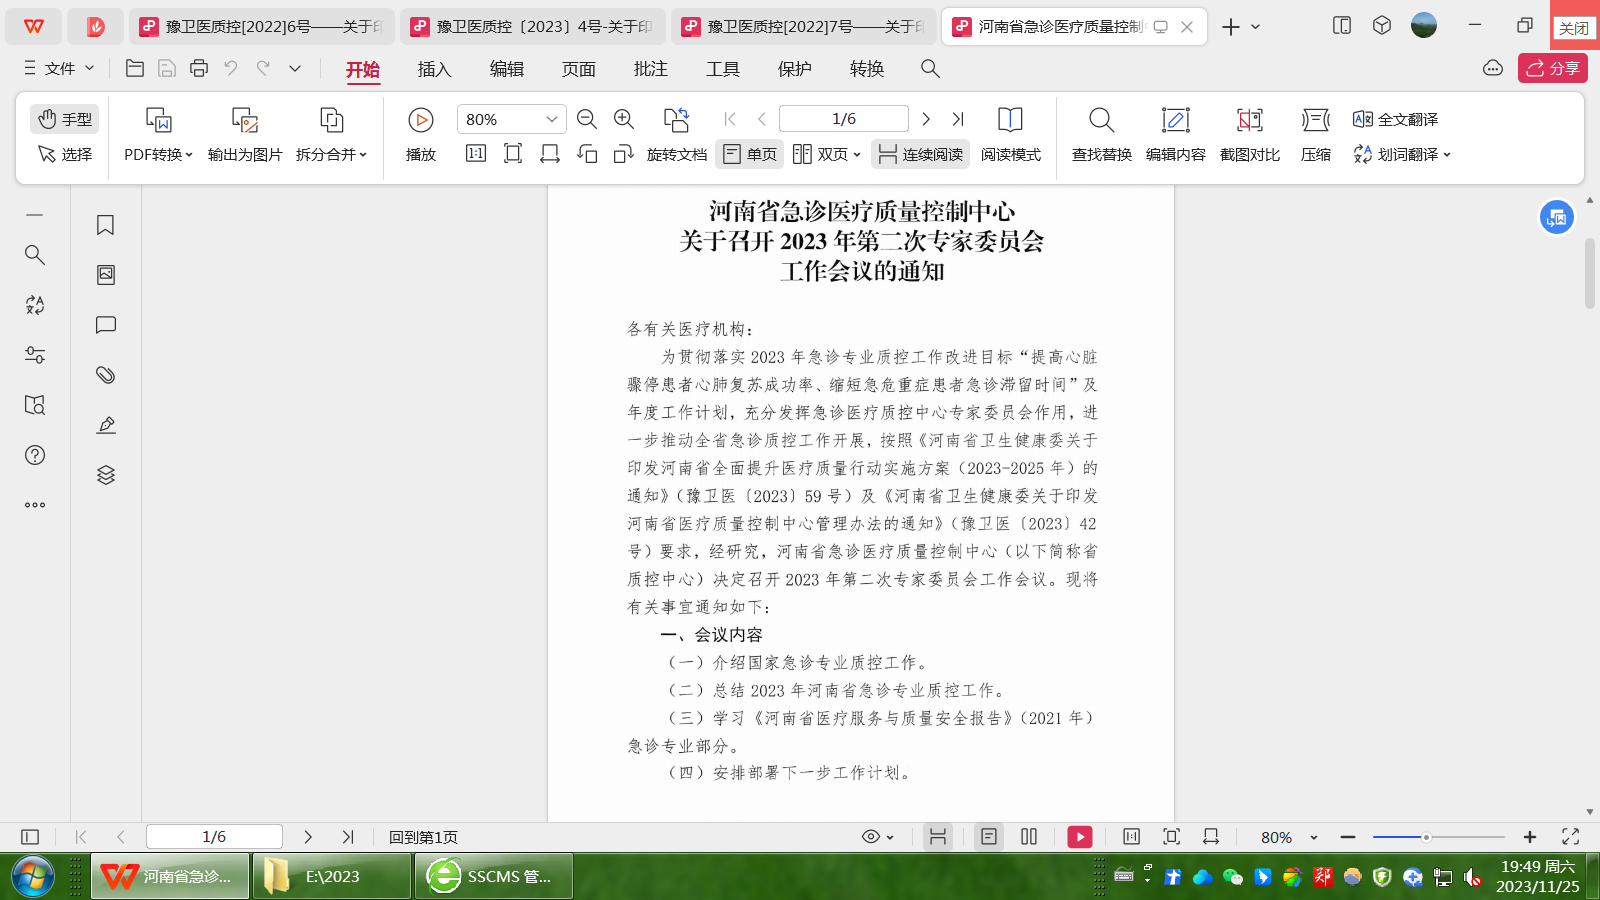Open the PDF转换 dropdown
The width and height of the screenshot is (1600, 900).
158,154
